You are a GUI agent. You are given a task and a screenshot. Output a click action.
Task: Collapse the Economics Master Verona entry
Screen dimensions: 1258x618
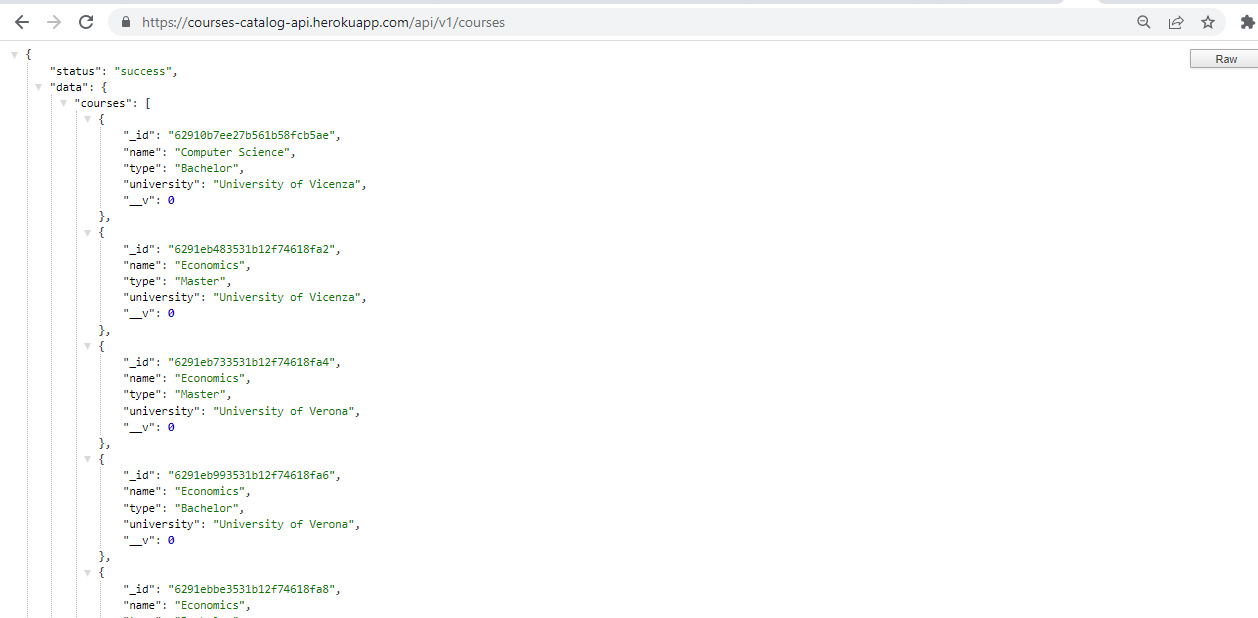coord(88,346)
